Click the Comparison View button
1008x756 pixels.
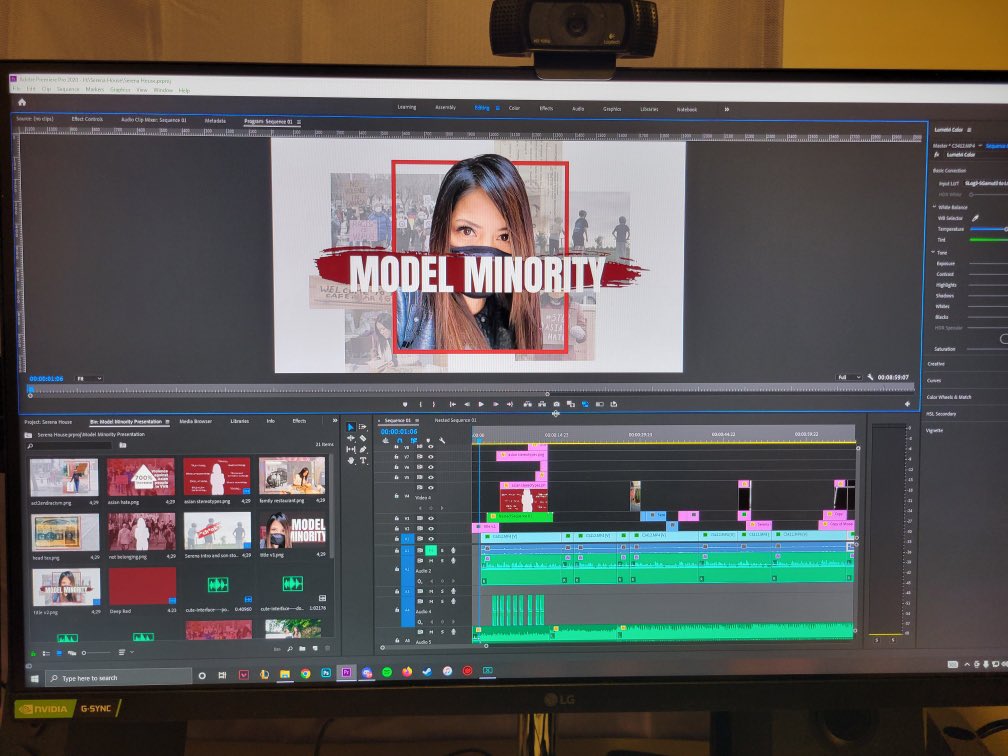click(x=571, y=404)
